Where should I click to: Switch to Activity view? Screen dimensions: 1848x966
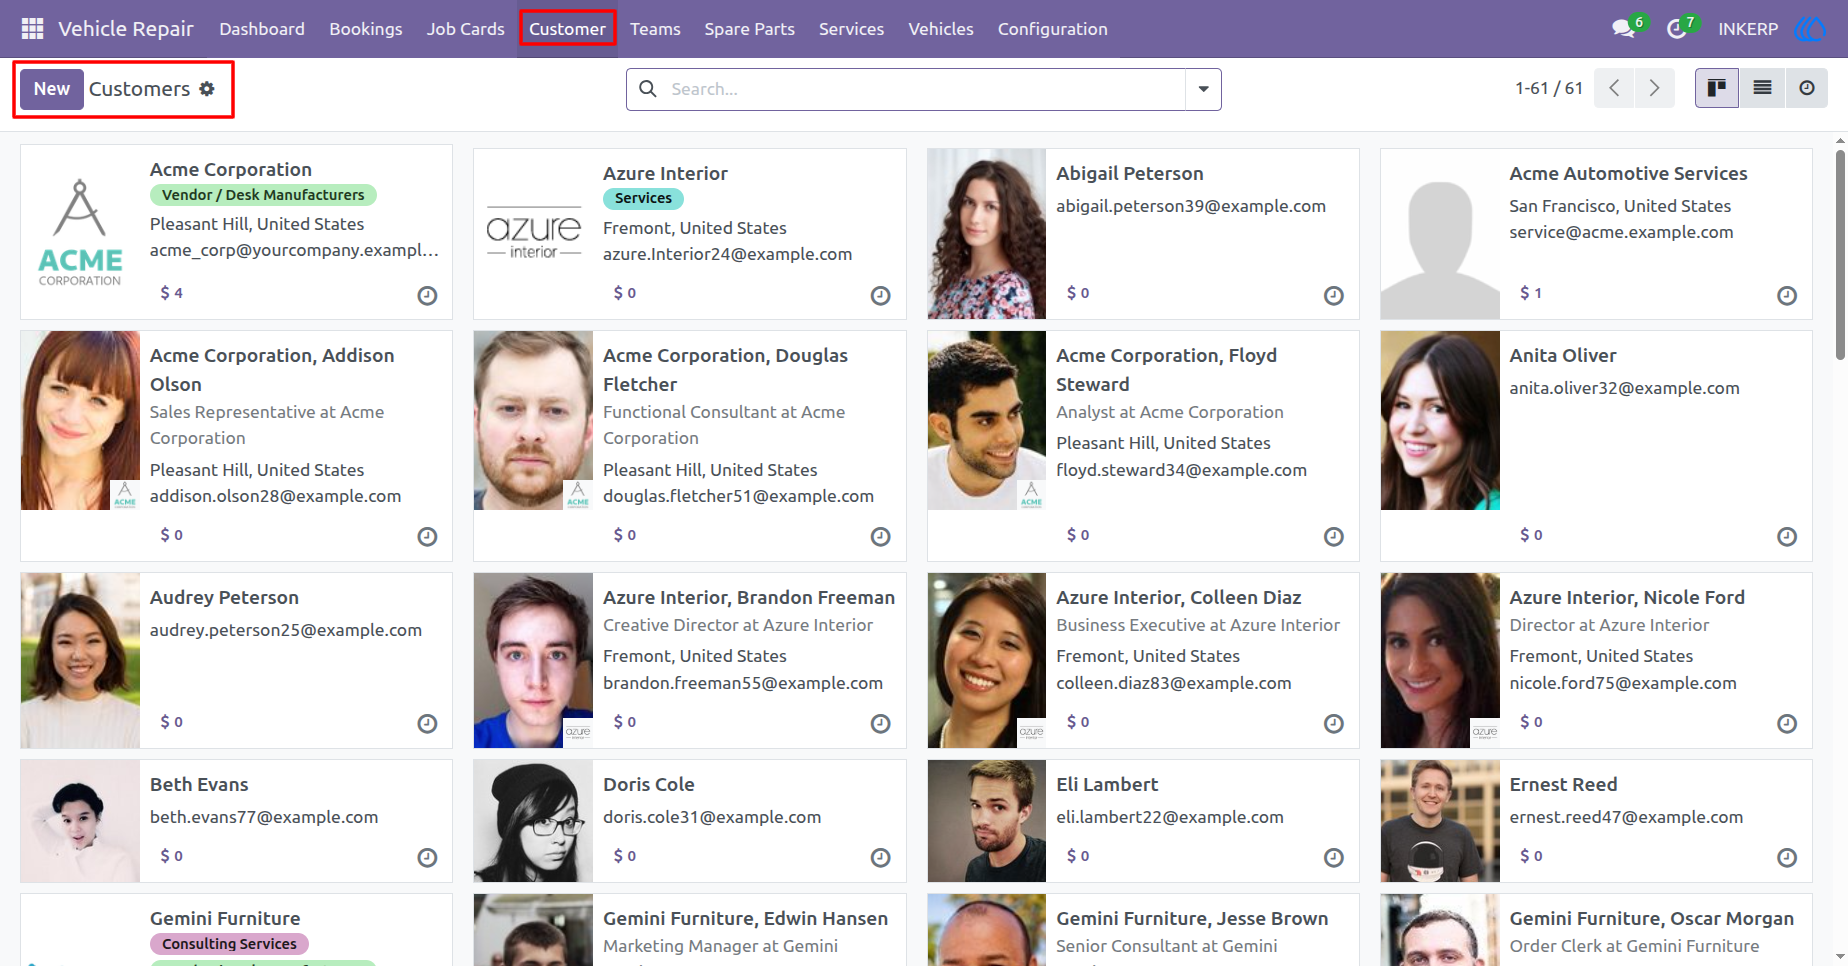[1807, 88]
